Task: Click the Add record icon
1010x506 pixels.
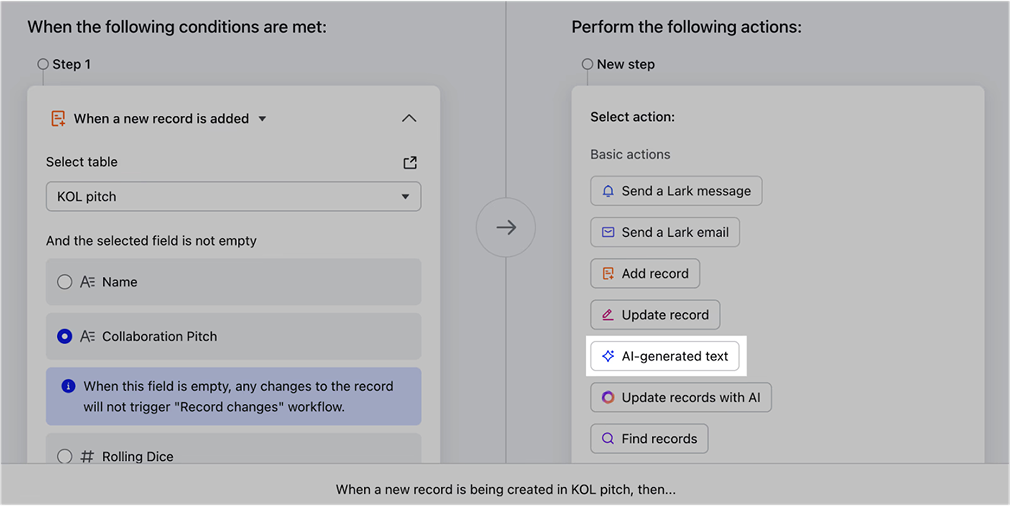Action: [x=608, y=273]
